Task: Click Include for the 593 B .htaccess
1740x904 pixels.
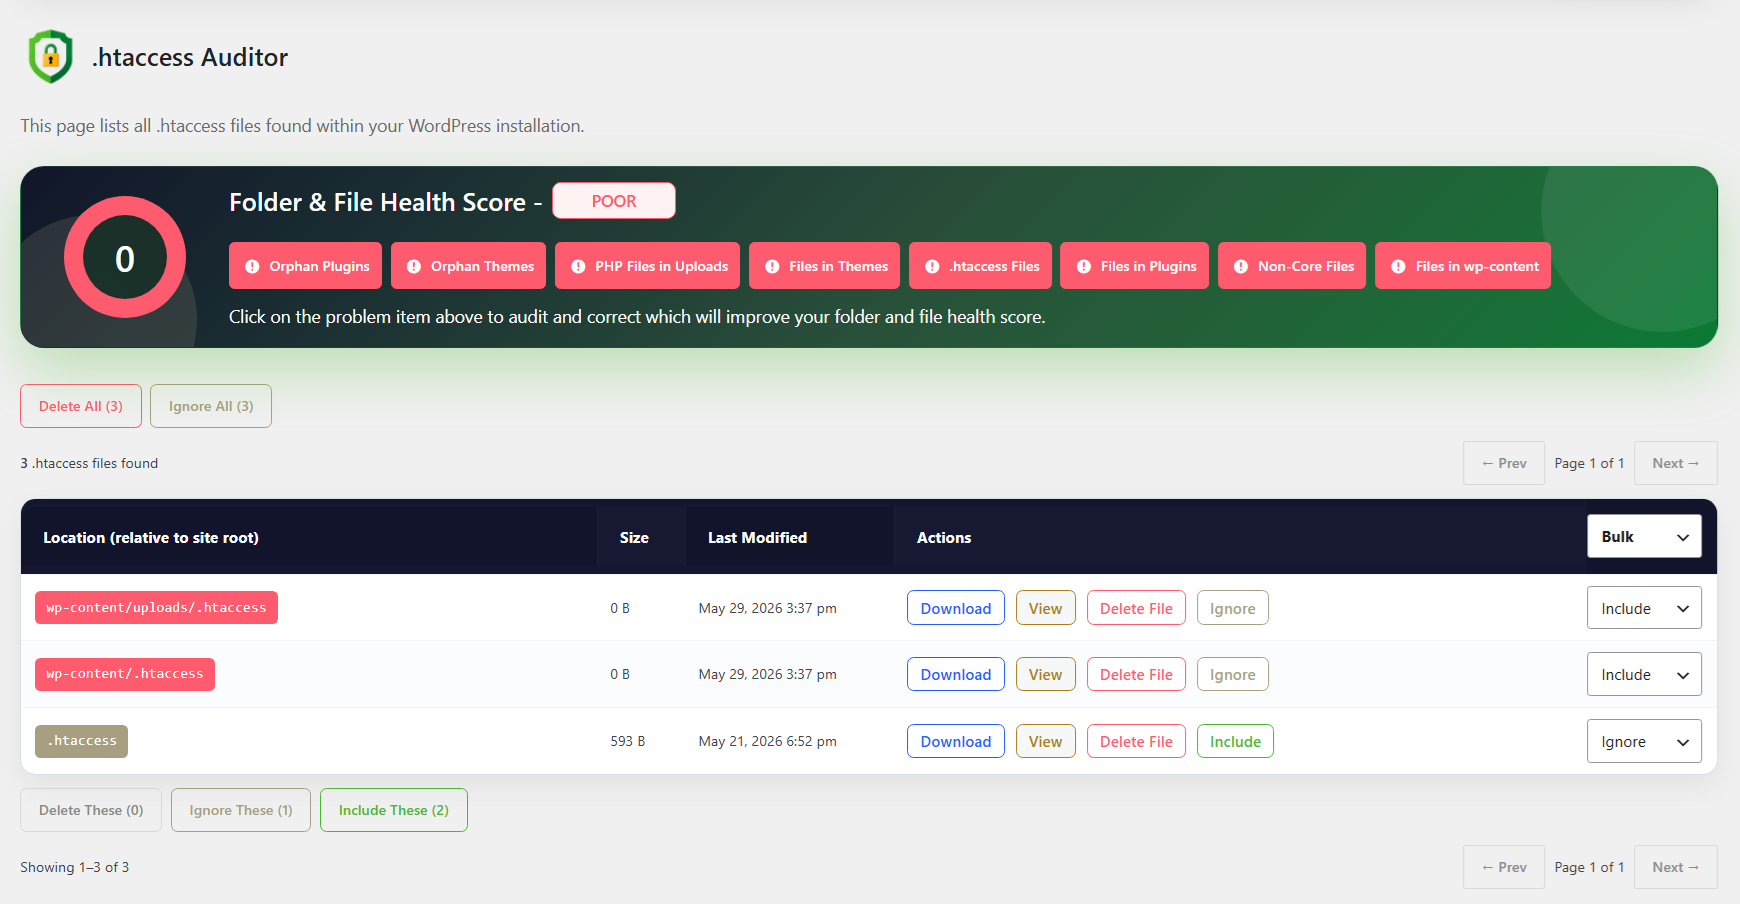Action: (1235, 741)
